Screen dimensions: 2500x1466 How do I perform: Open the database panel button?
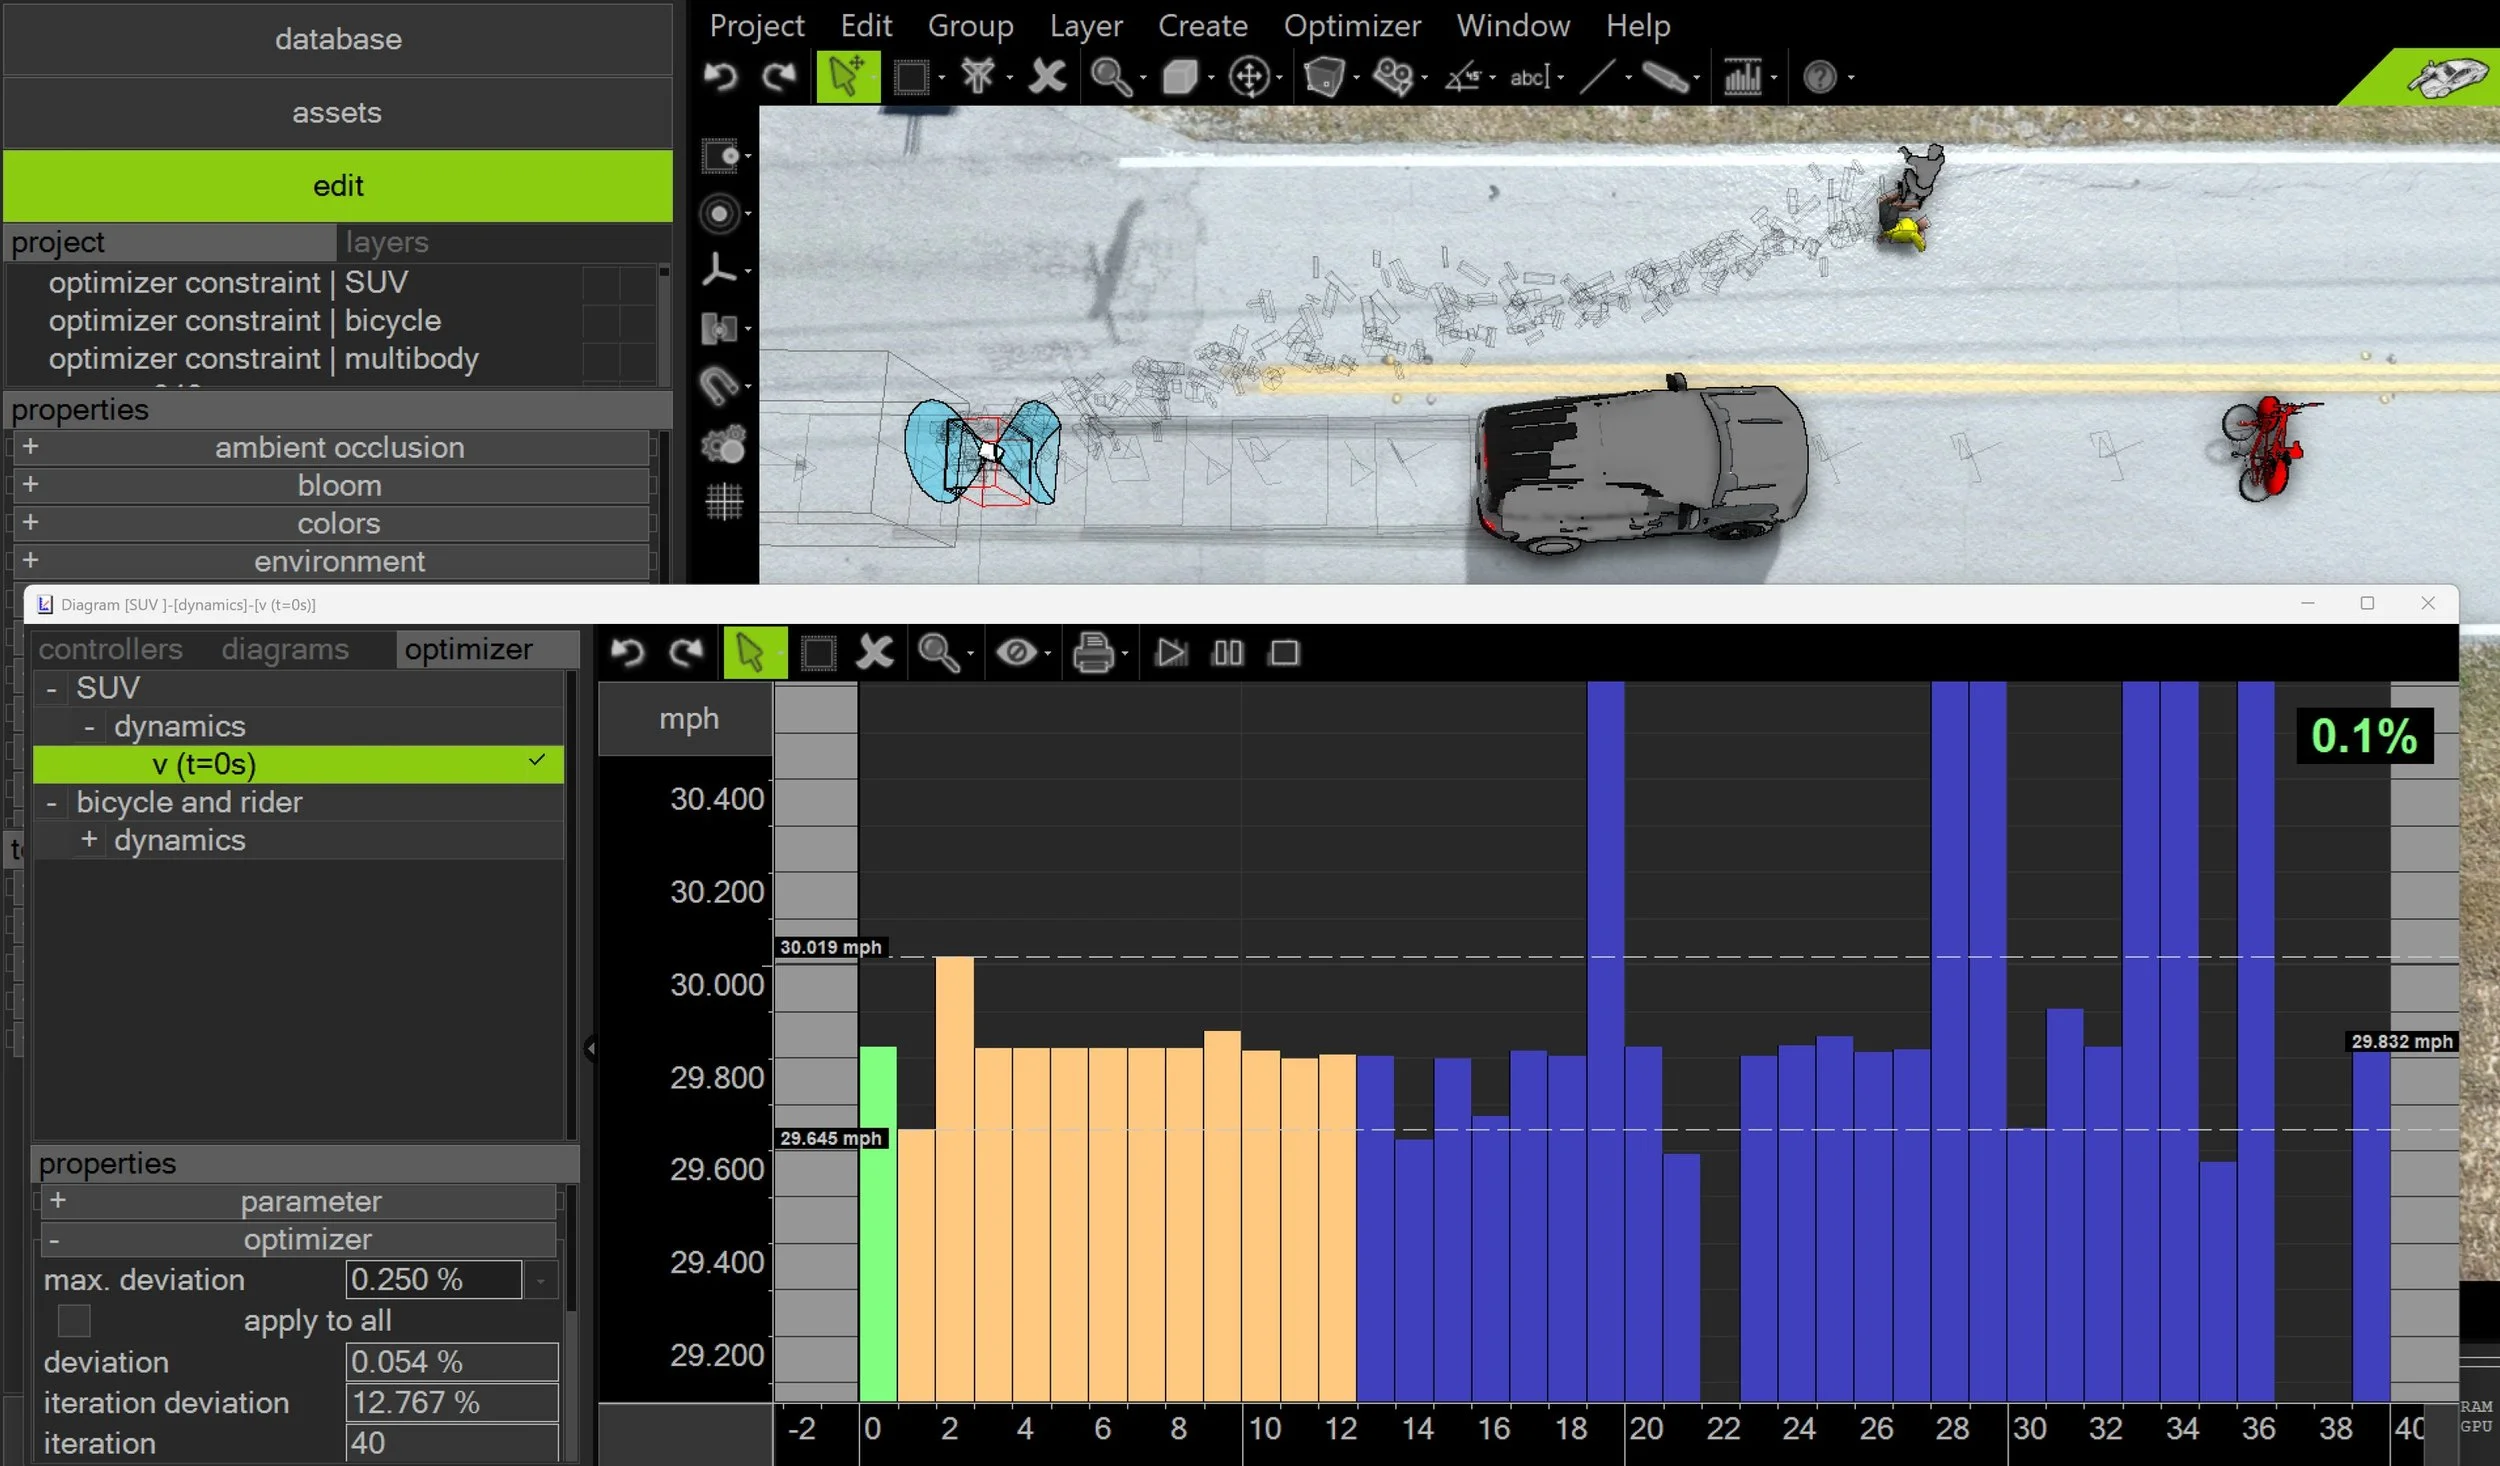tap(337, 39)
